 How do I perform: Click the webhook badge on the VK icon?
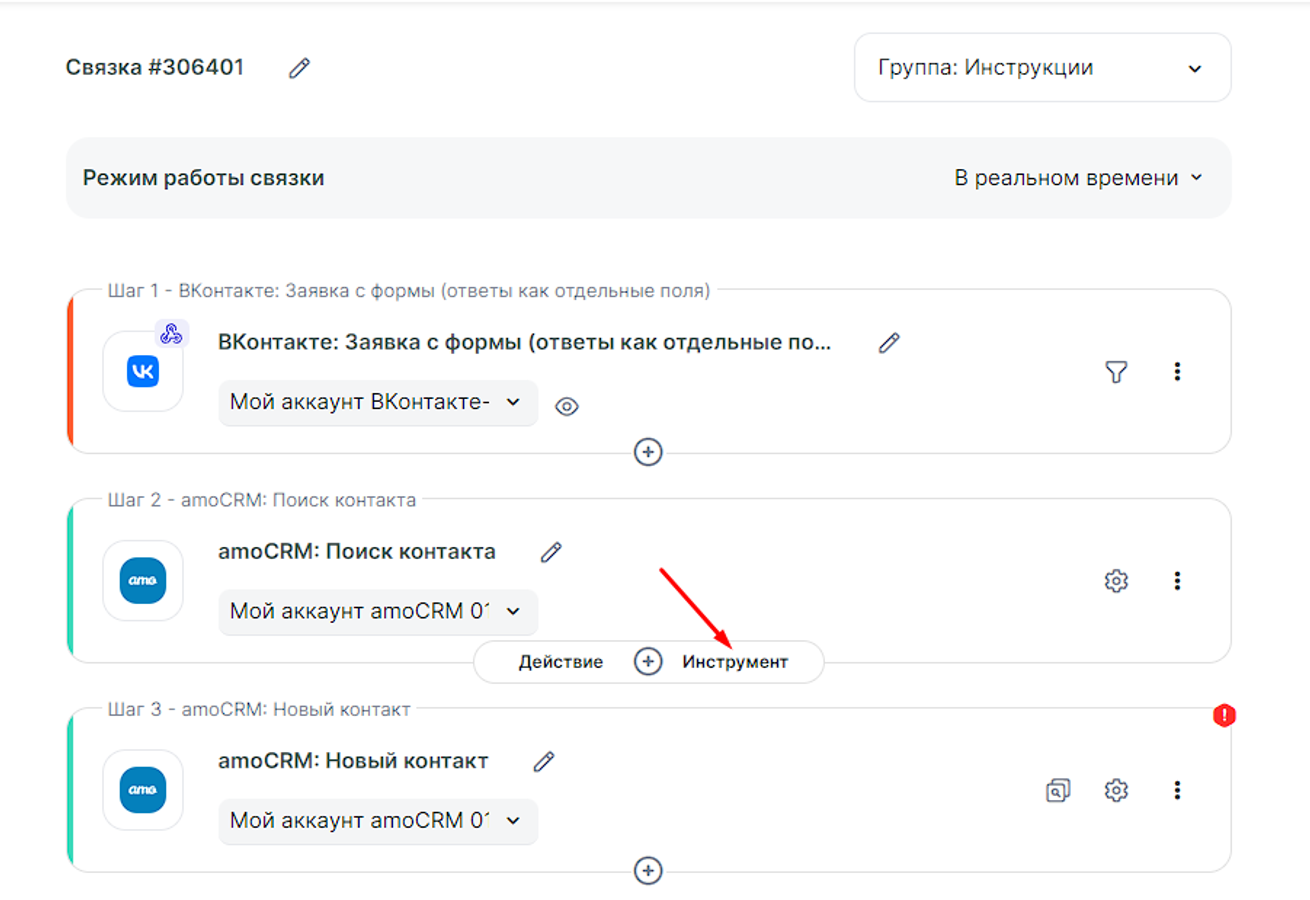[x=171, y=334]
